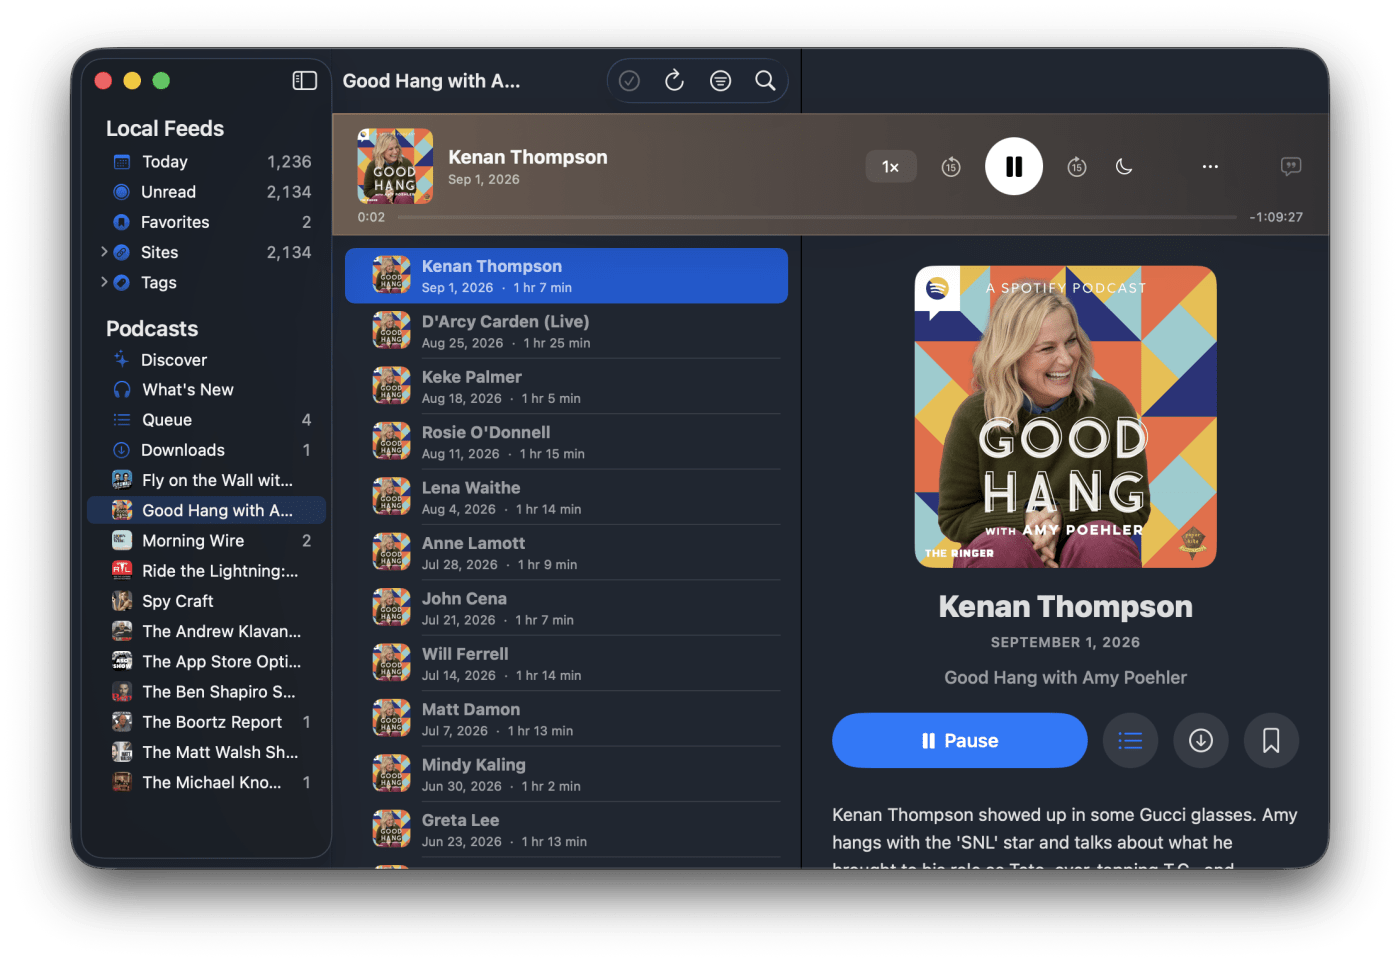Select Today in Local Feeds
This screenshot has width=1400, height=962.
click(x=207, y=162)
